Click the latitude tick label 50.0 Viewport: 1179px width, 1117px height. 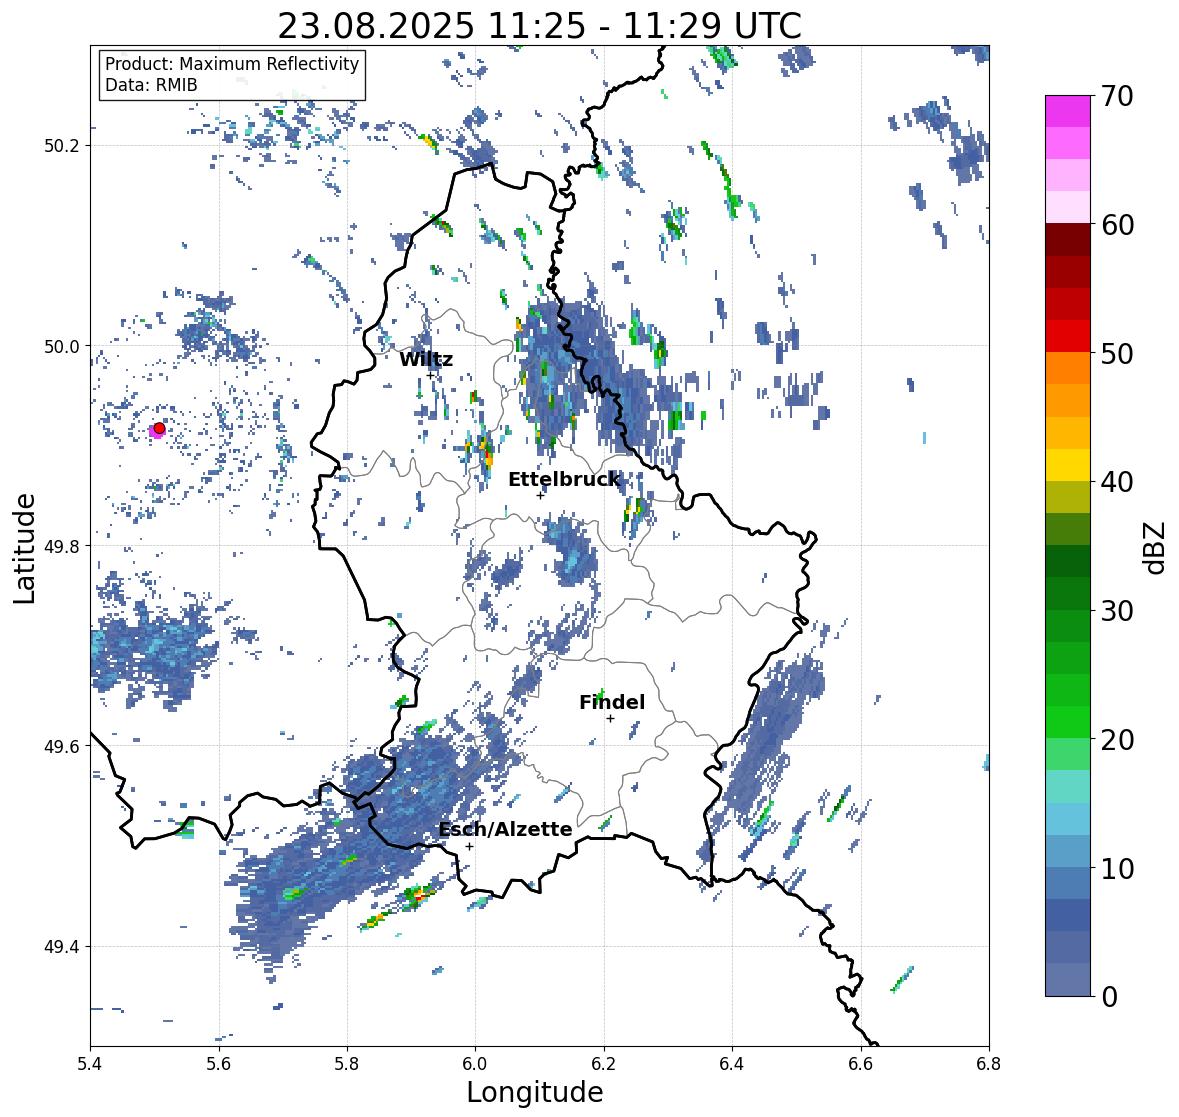point(62,347)
